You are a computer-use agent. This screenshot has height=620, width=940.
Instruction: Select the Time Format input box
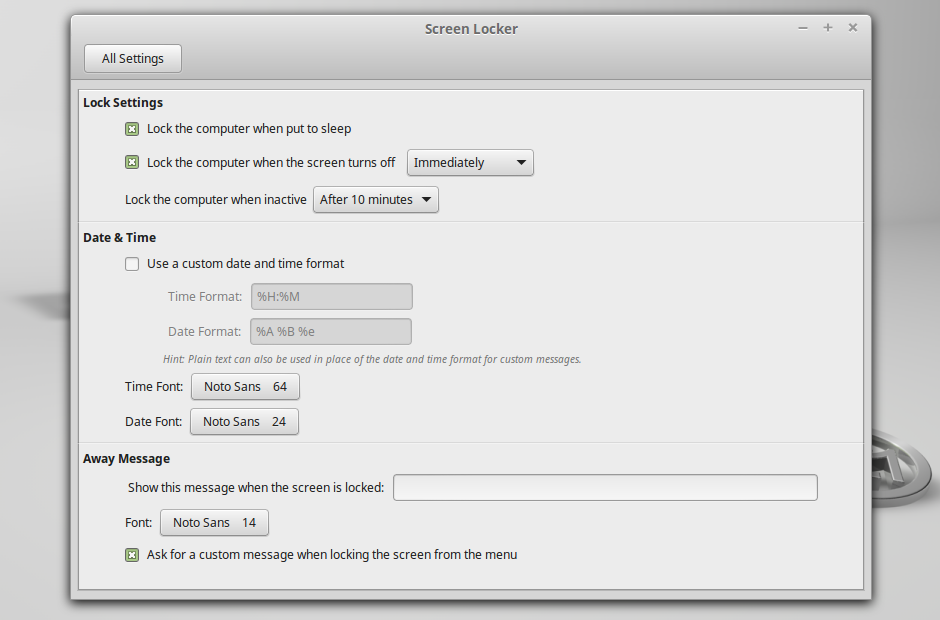pos(331,296)
